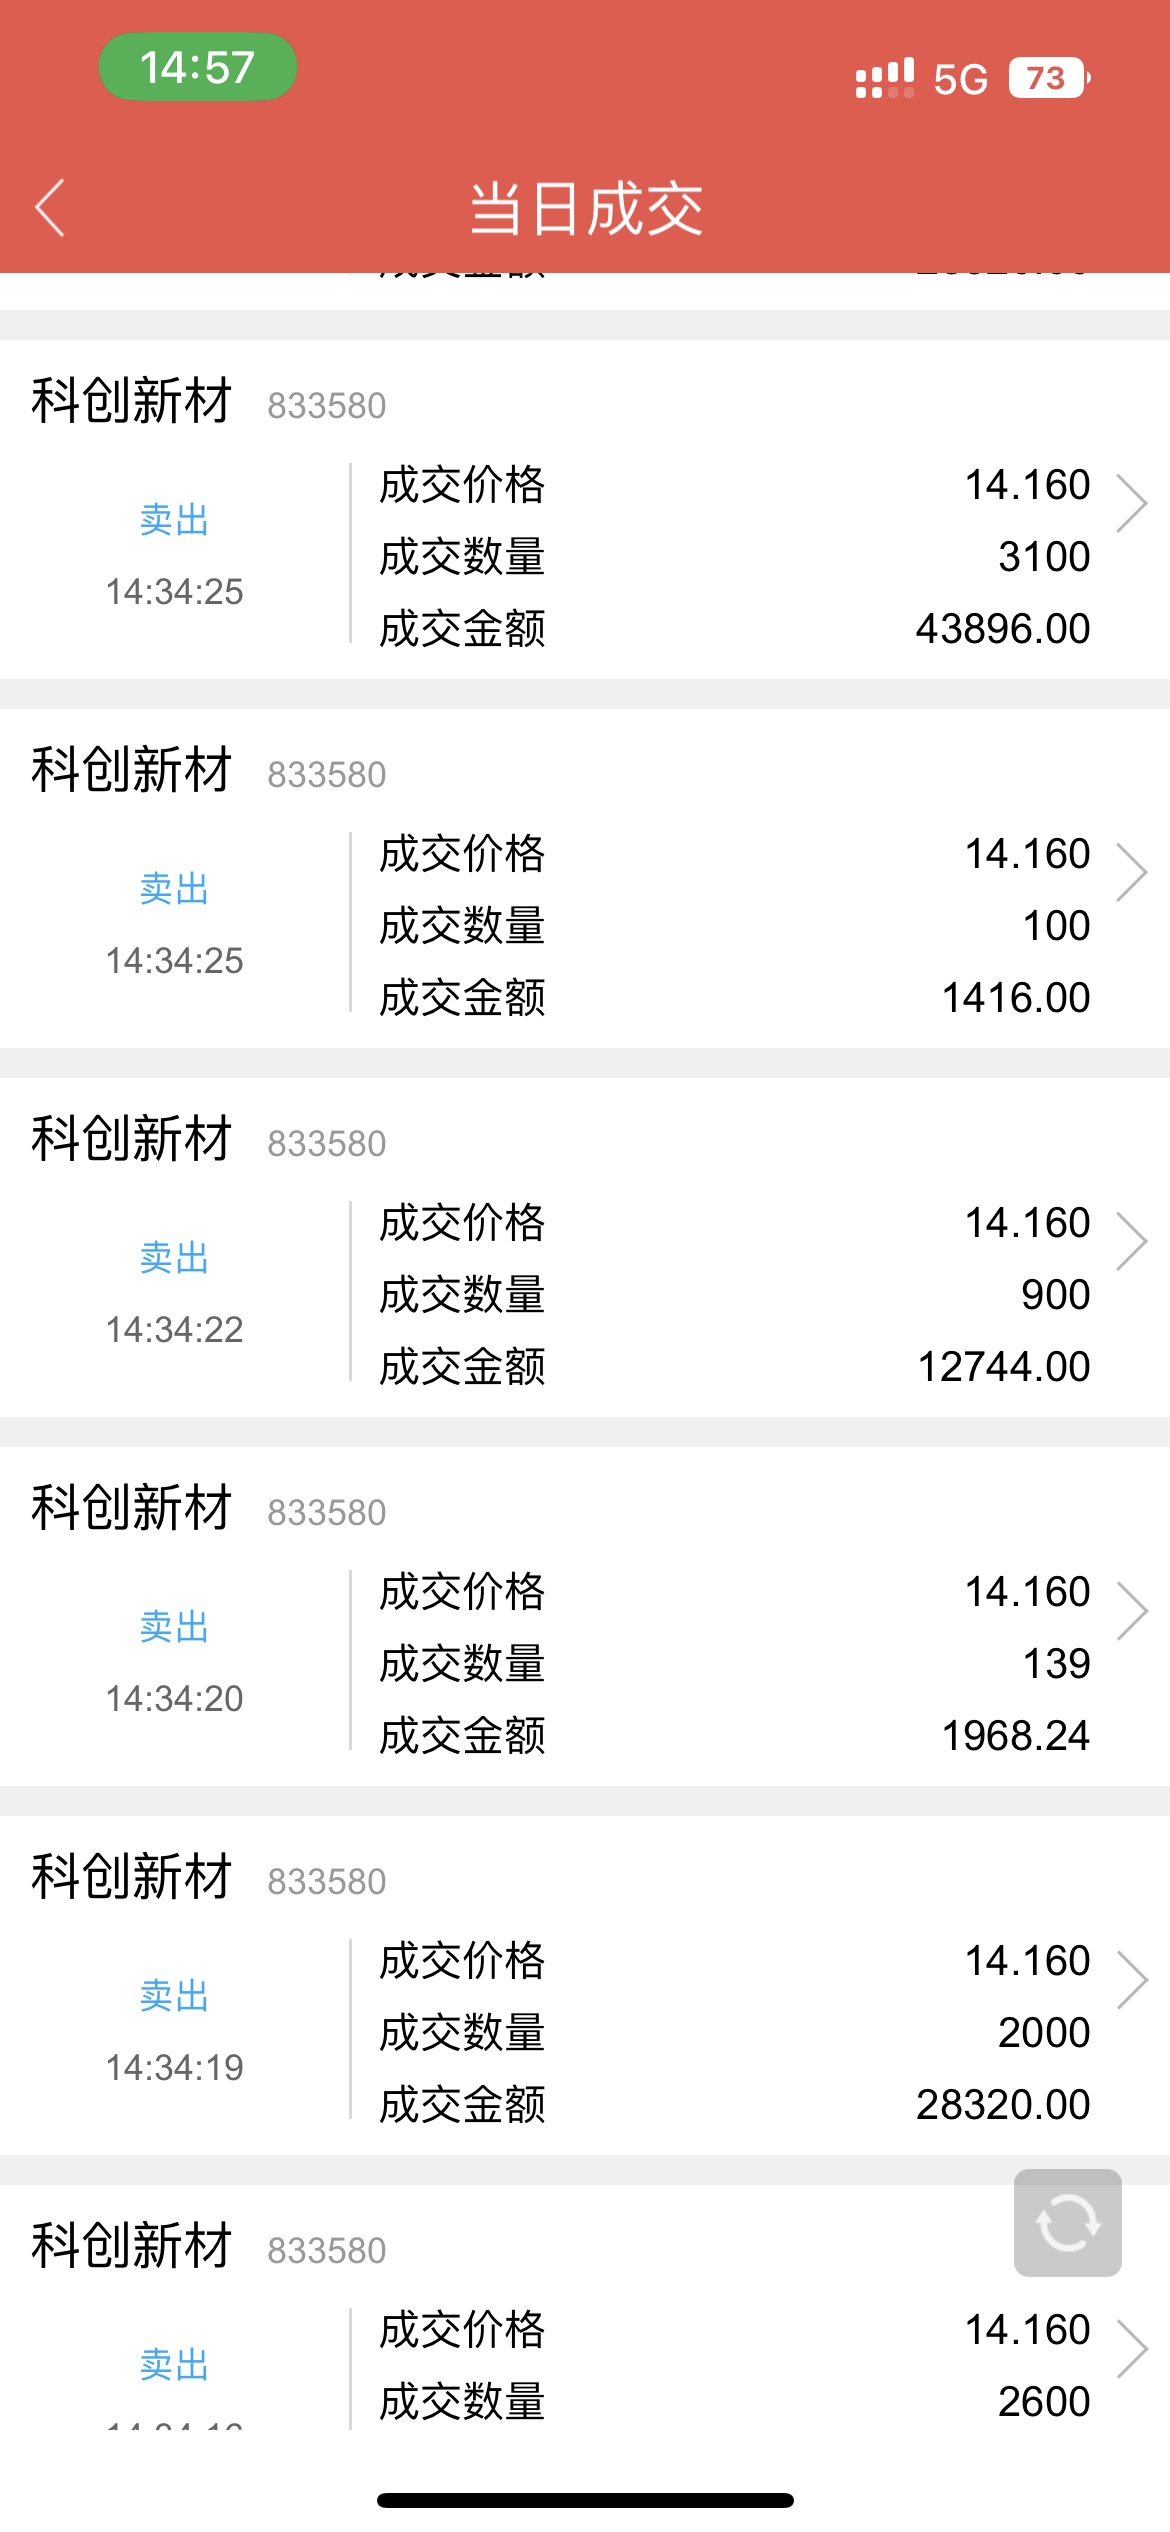Open details chevron for 3100-share trade
The width and height of the screenshot is (1170, 2532).
(1131, 503)
